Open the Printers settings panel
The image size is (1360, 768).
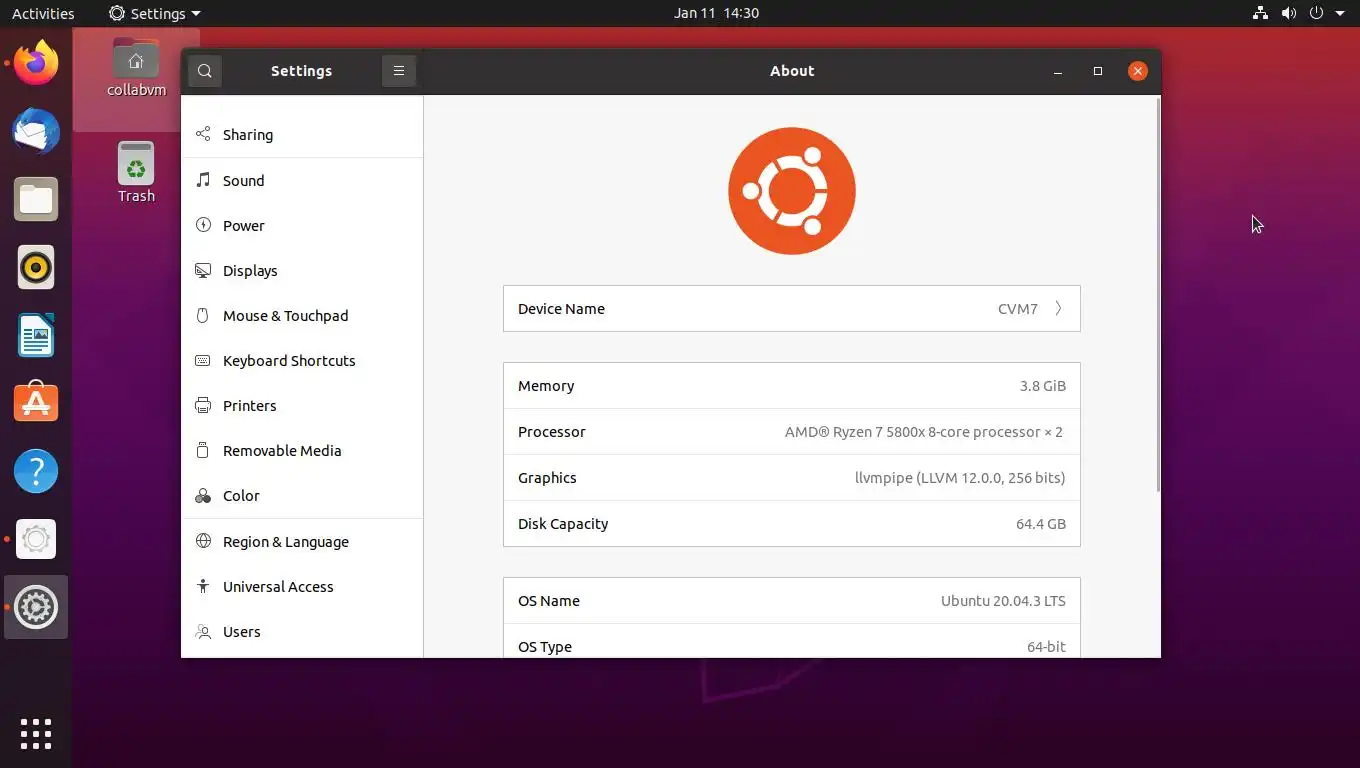click(302, 405)
